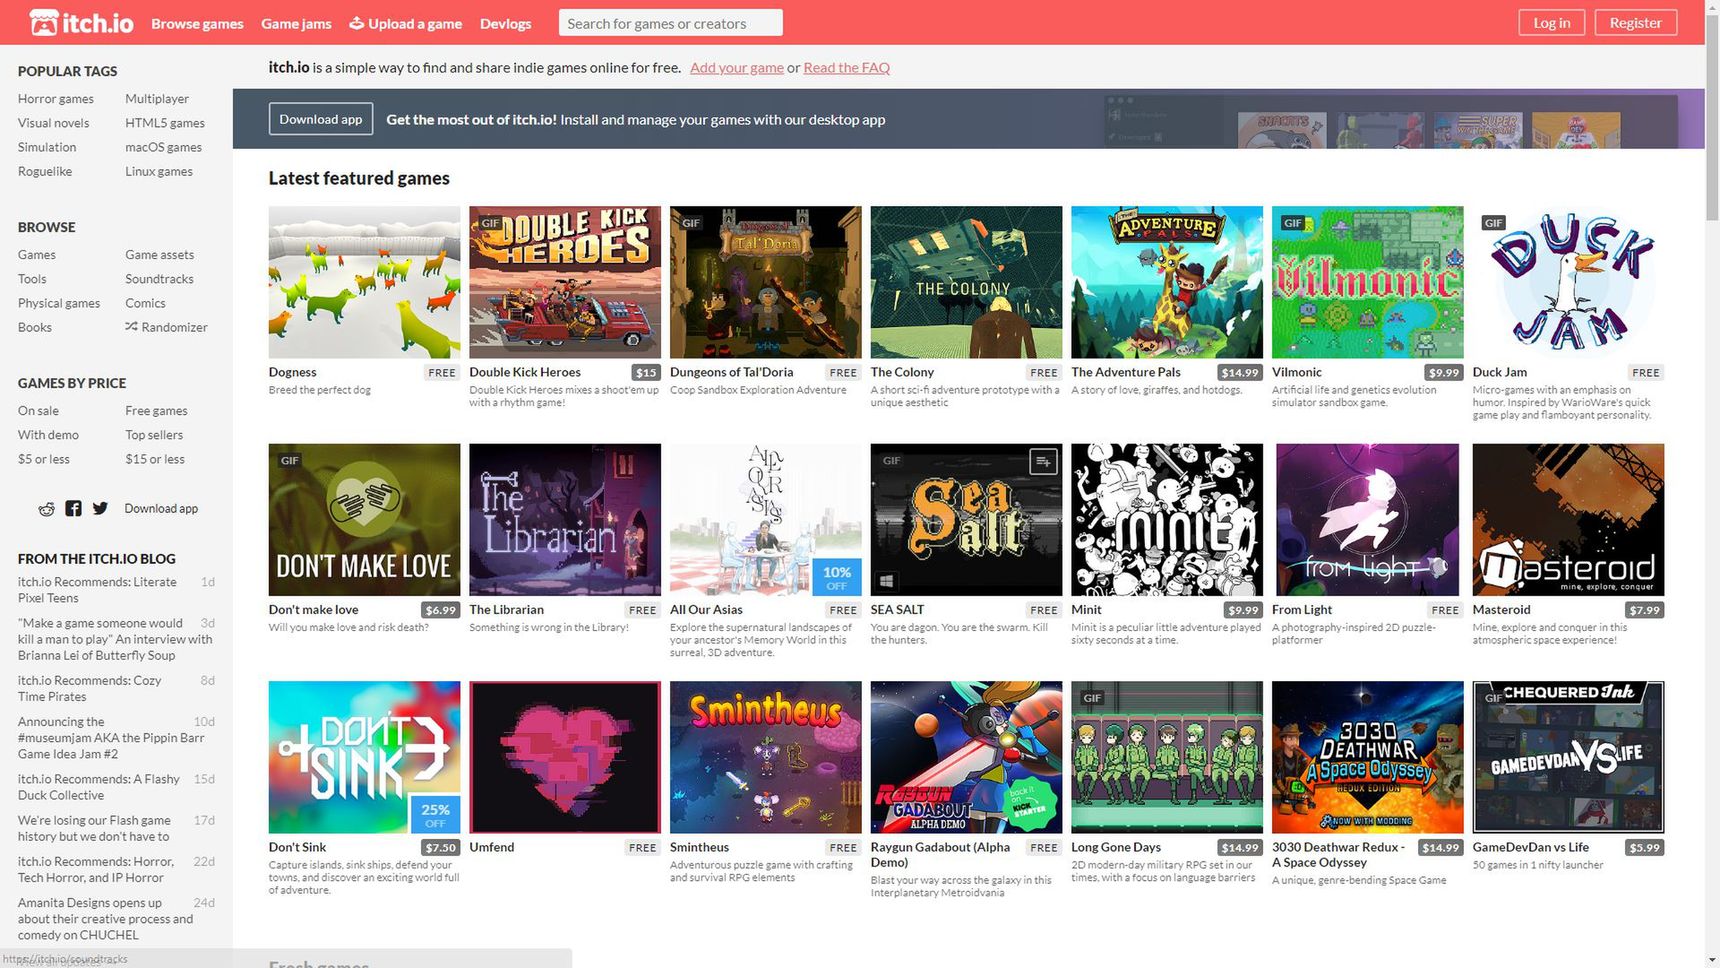Viewport: 1720px width, 968px height.
Task: Open Soundtracks in sidebar
Action: [x=159, y=279]
